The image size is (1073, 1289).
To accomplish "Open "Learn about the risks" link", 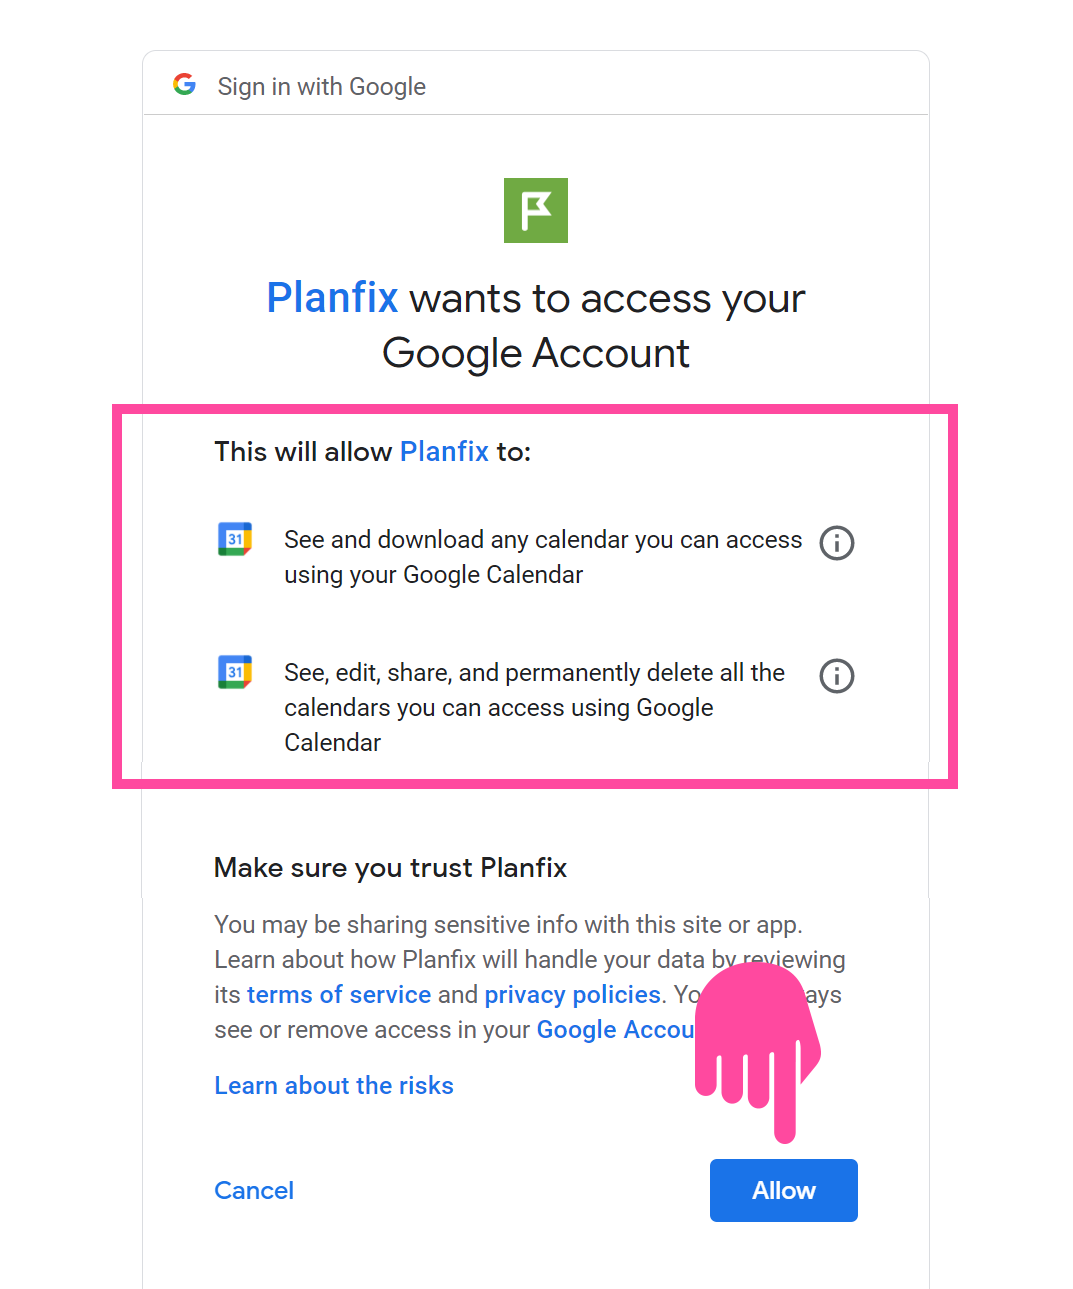I will (334, 1086).
